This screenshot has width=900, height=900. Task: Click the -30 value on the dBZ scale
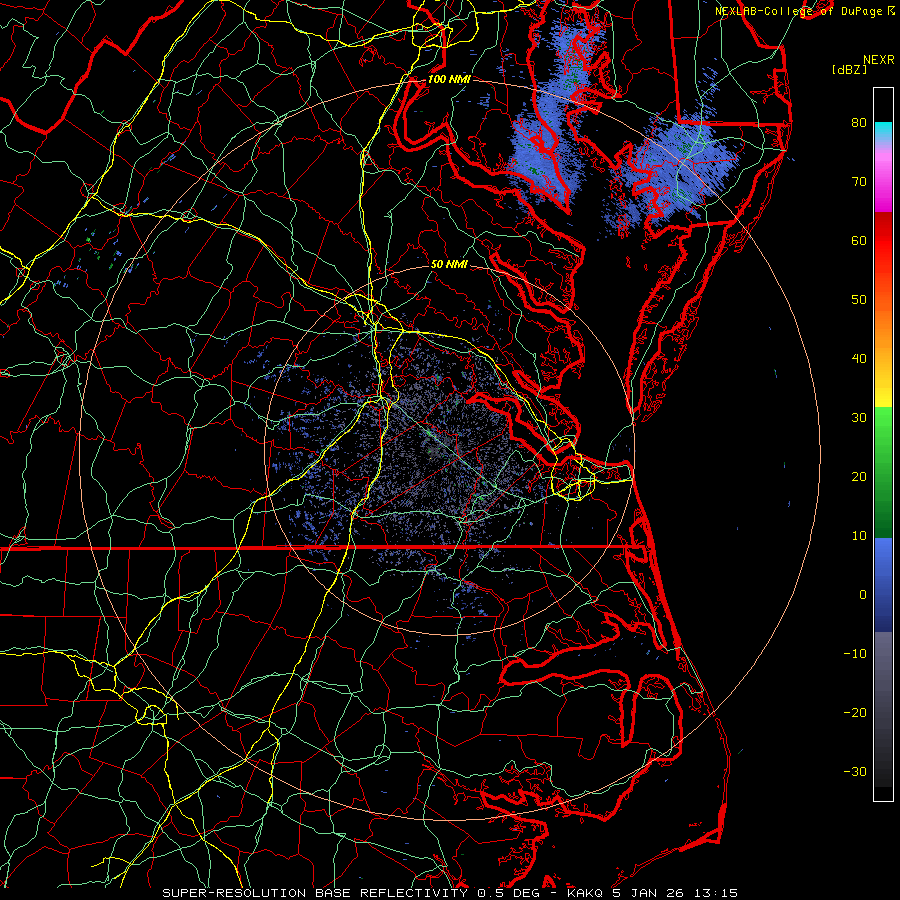point(855,772)
